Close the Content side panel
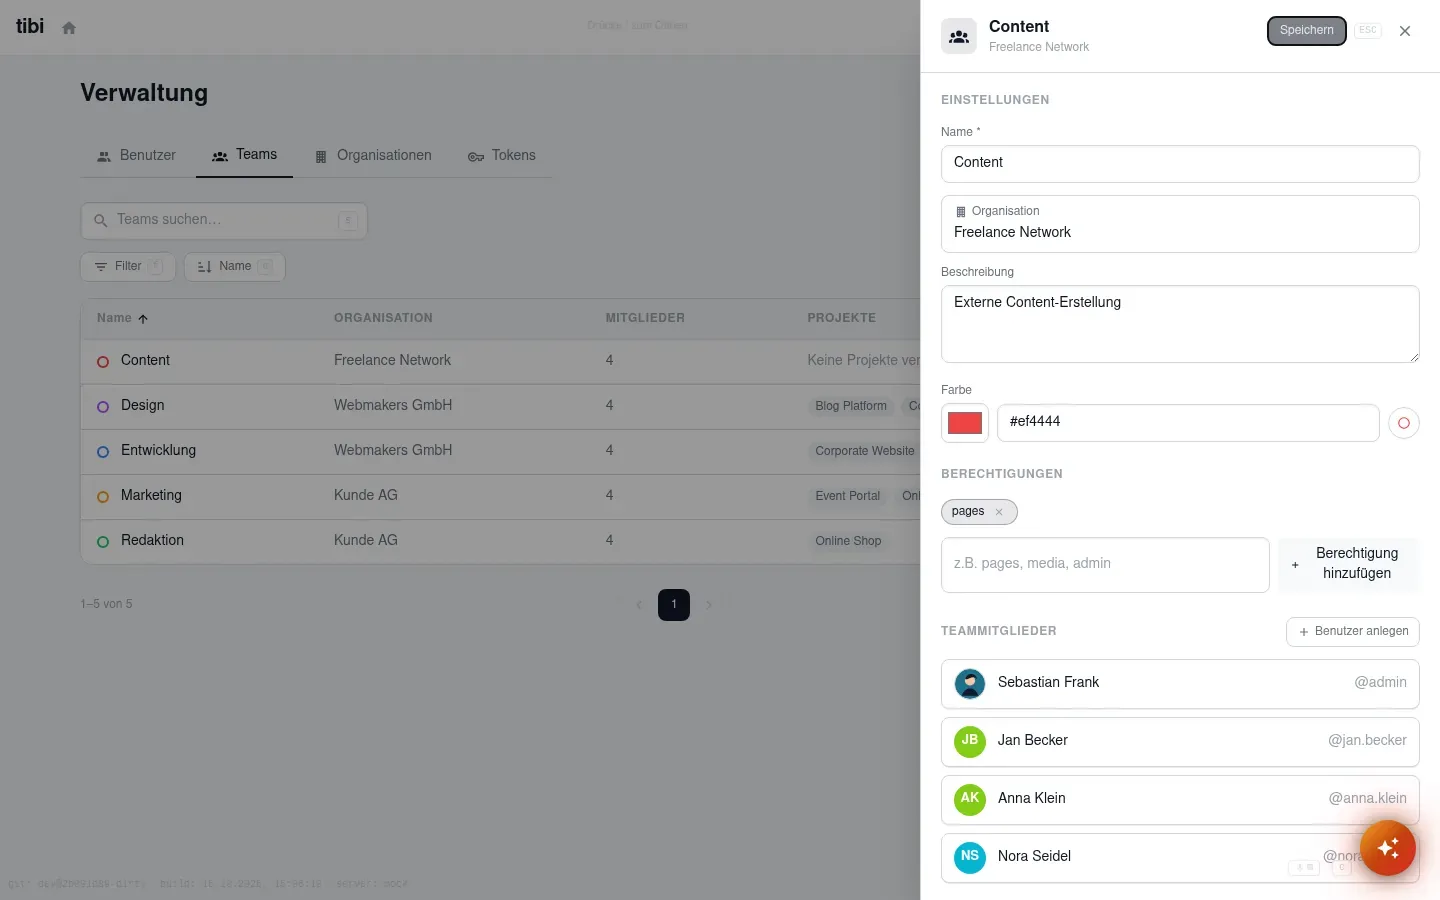 [1405, 31]
